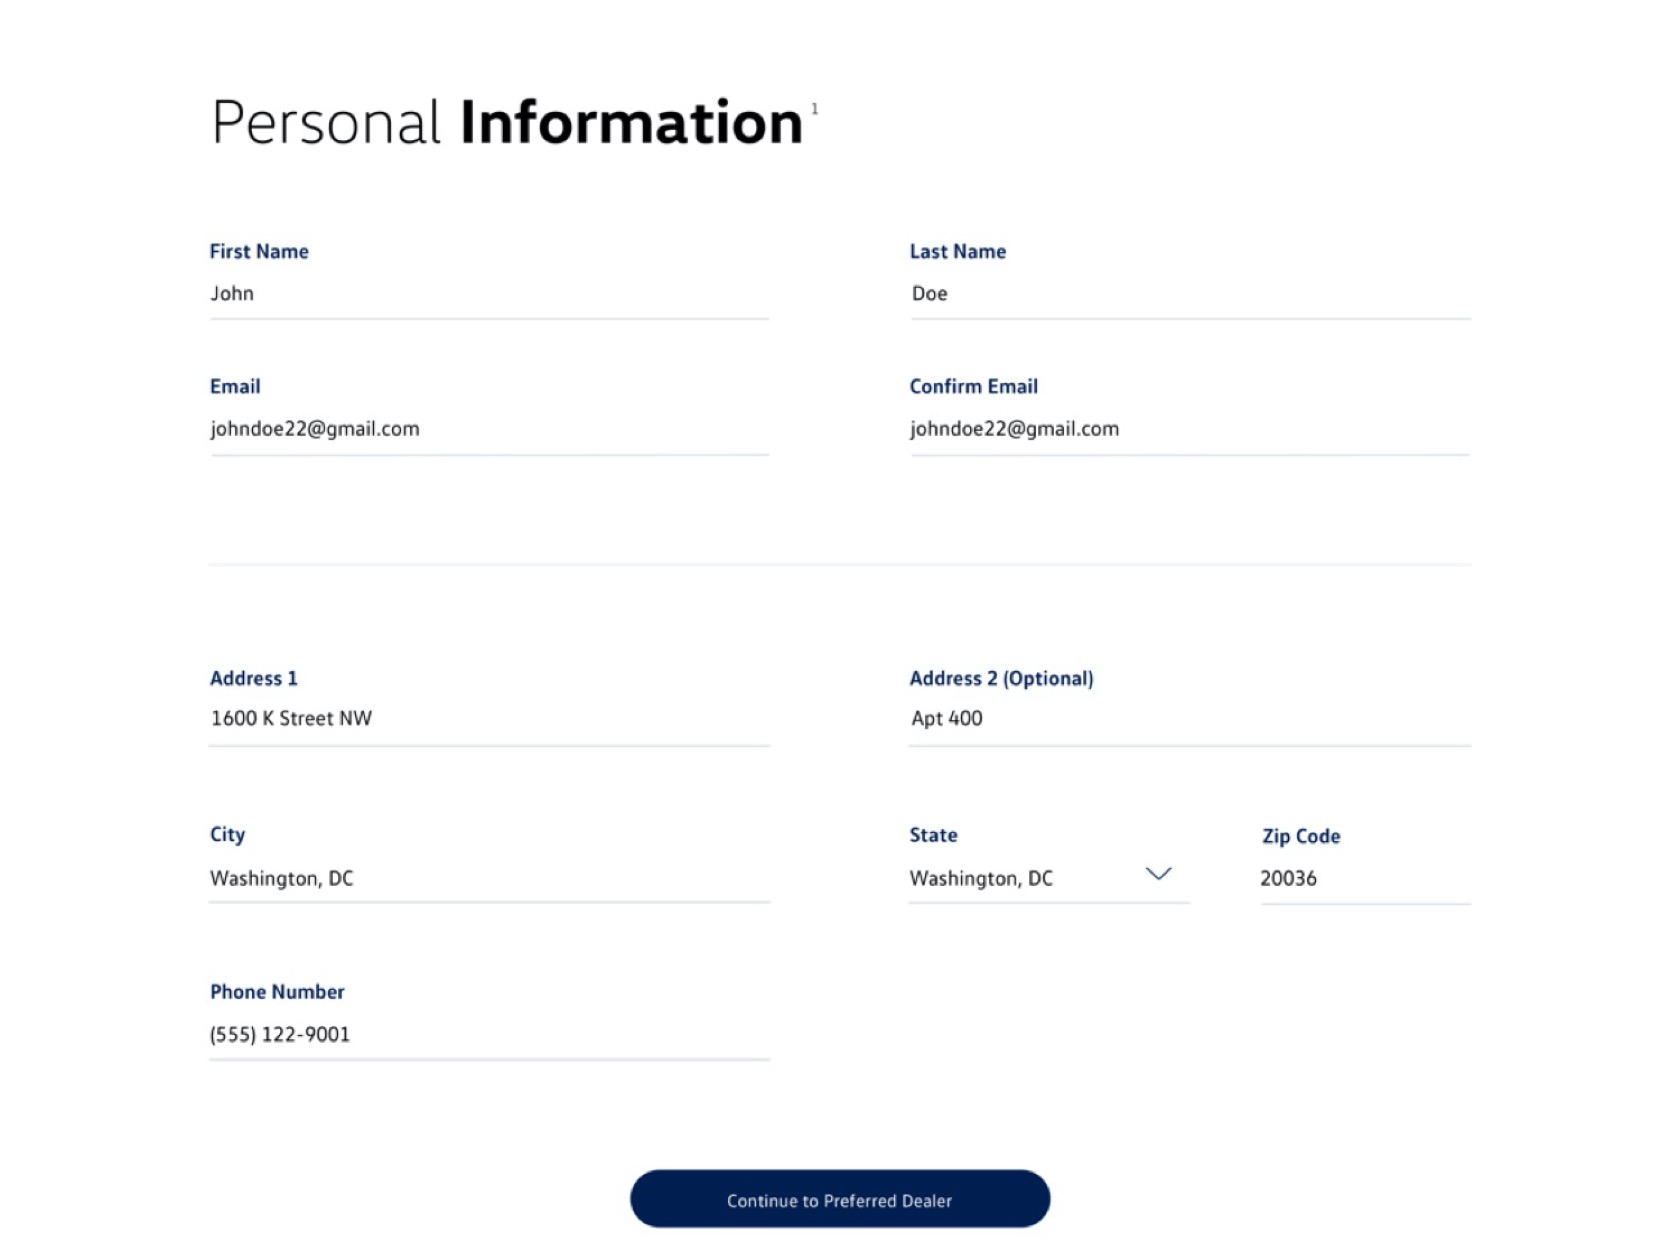Select the Email input field

tap(488, 429)
